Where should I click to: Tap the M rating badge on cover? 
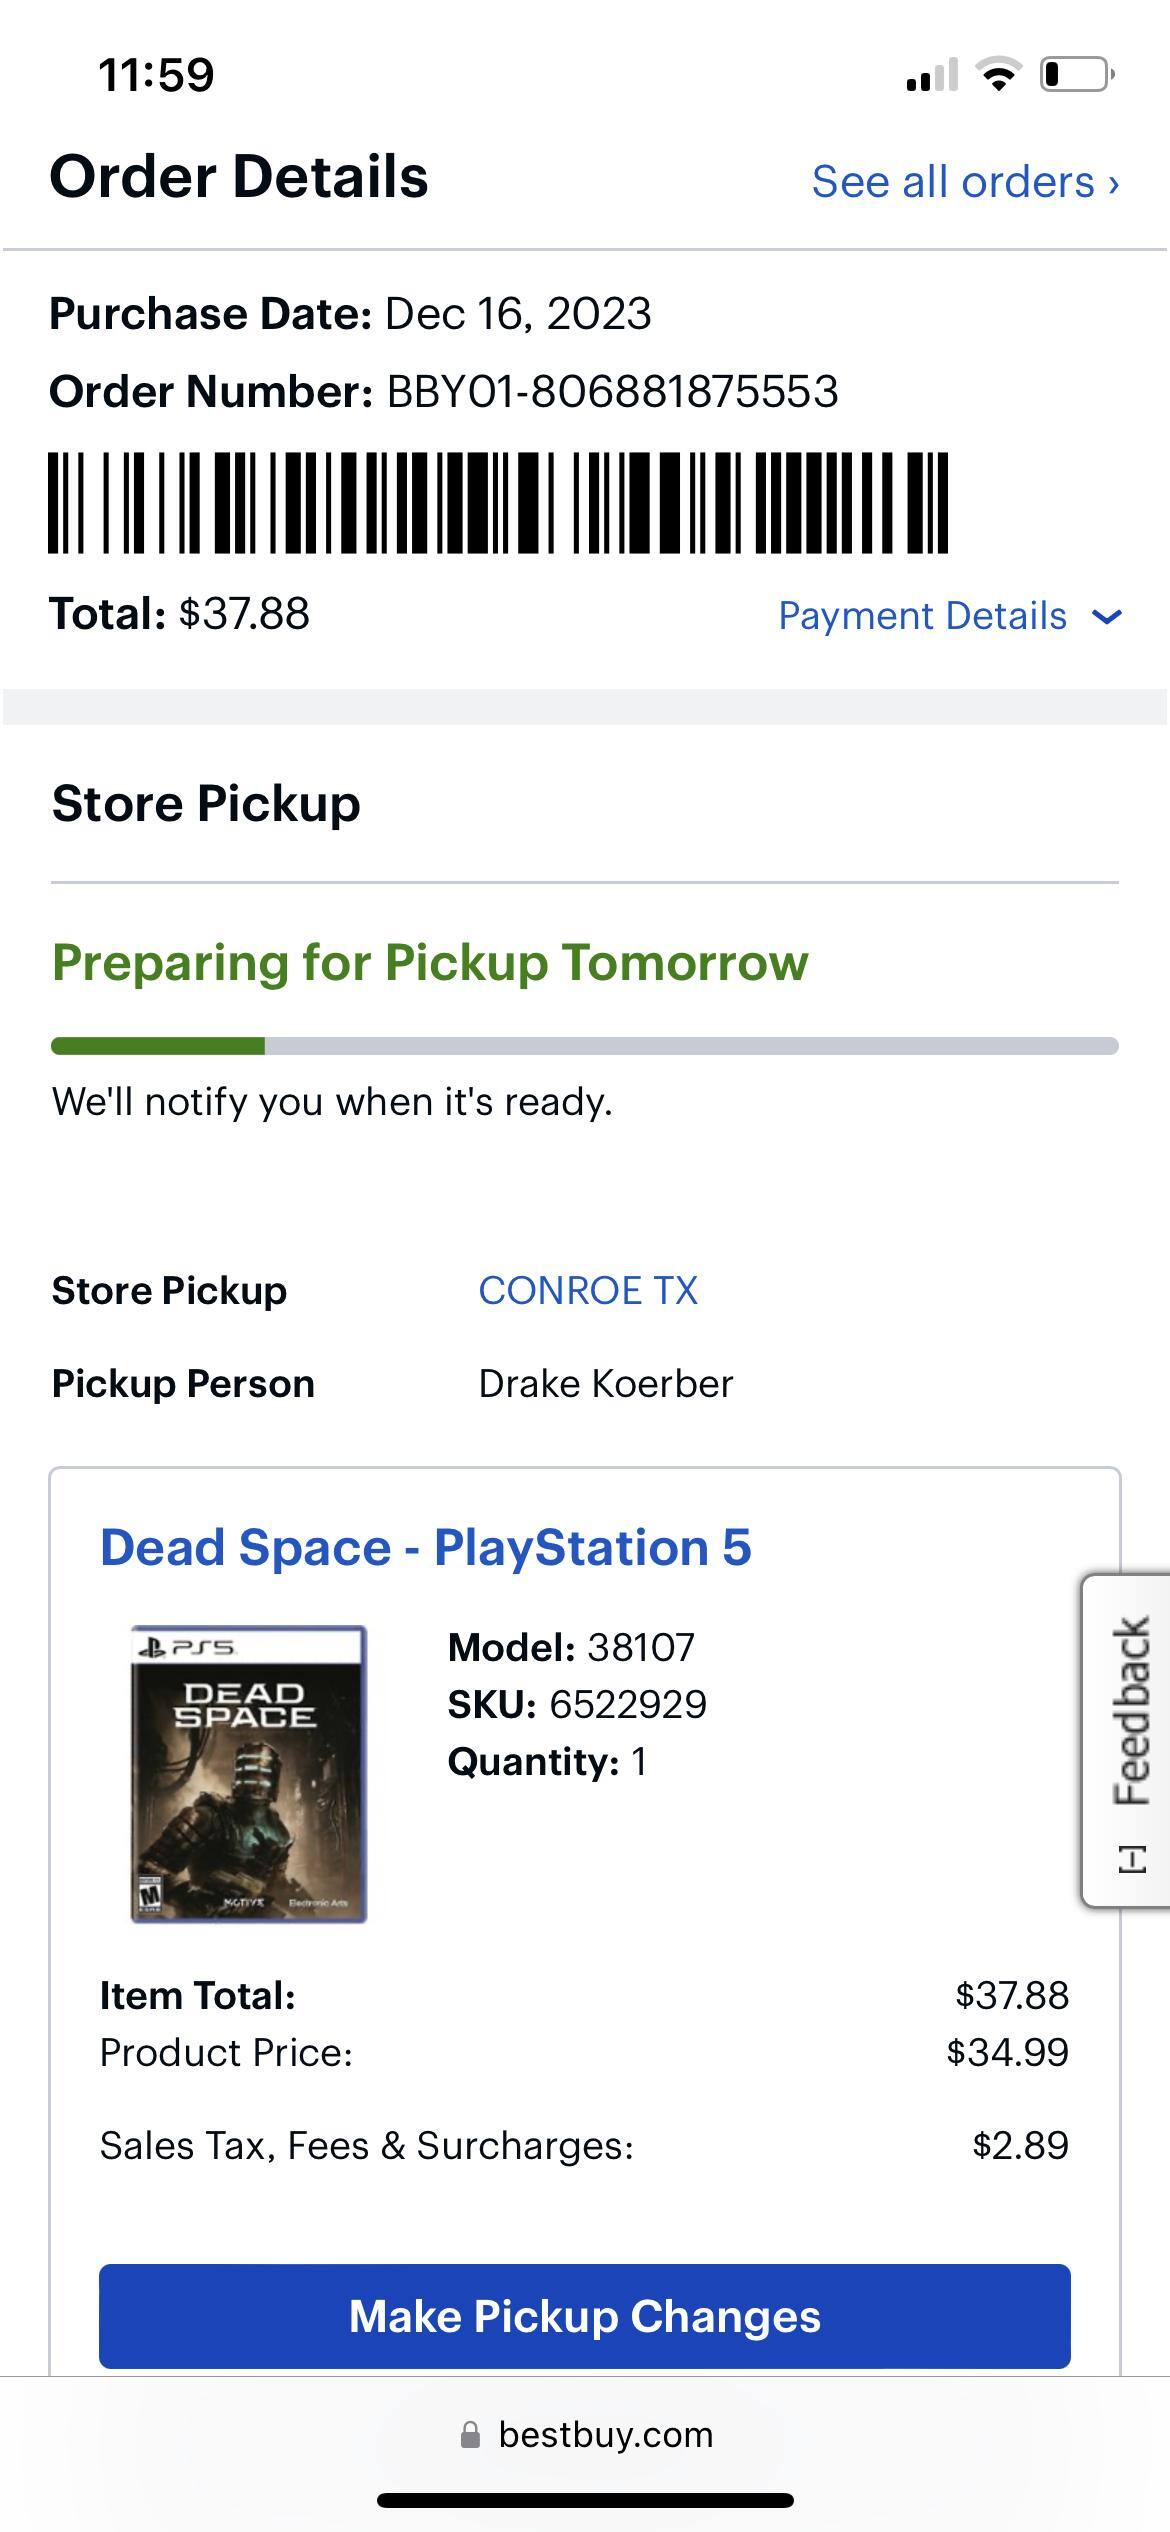(150, 1895)
